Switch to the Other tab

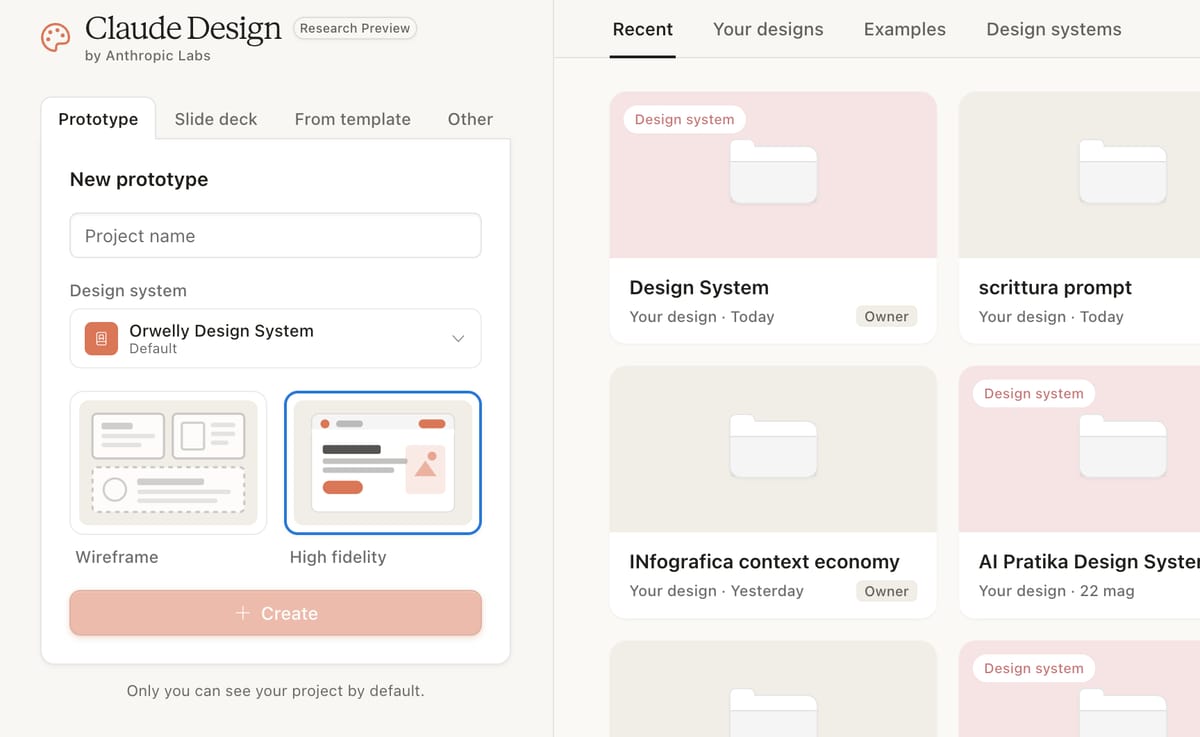pyautogui.click(x=470, y=119)
